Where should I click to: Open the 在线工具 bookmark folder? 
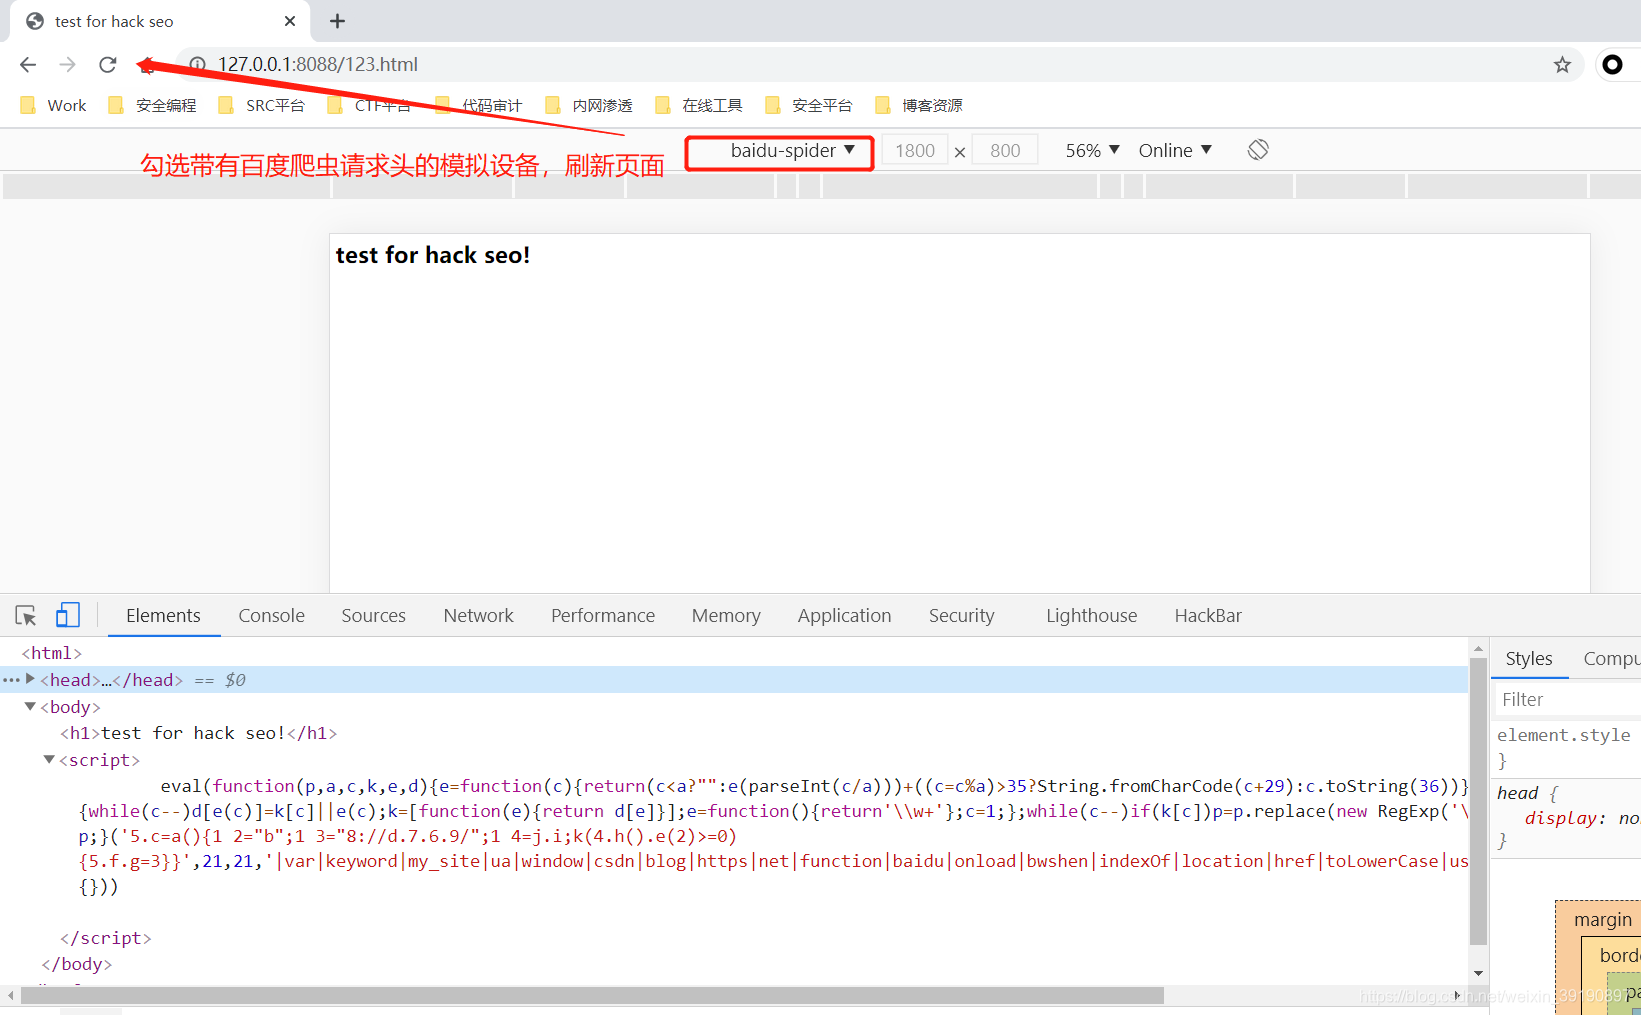coord(700,105)
